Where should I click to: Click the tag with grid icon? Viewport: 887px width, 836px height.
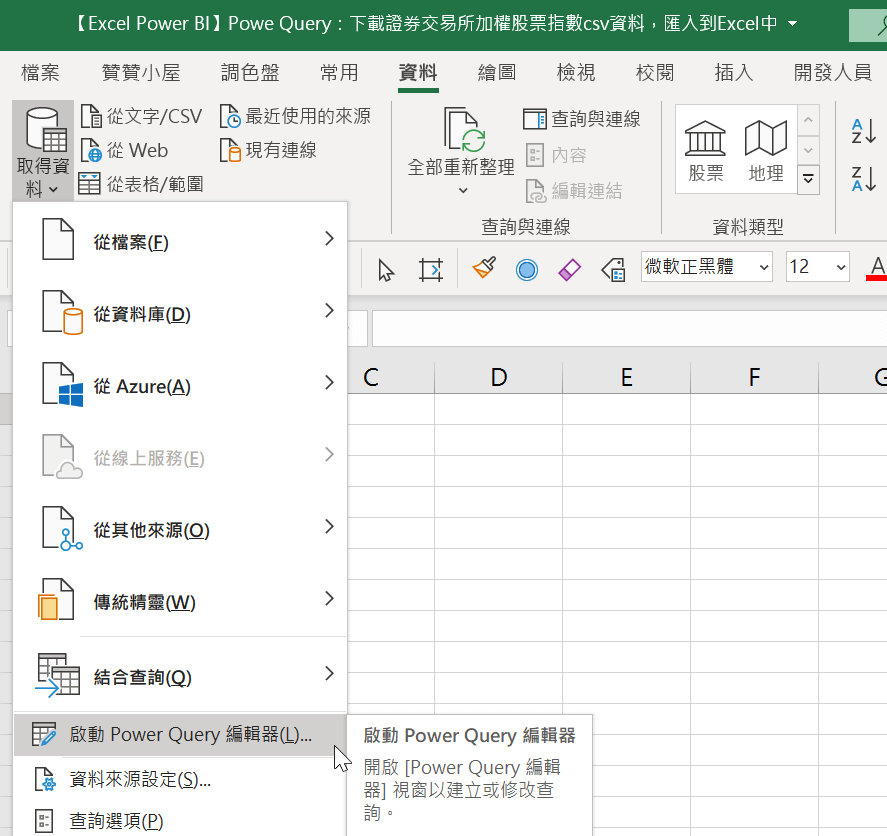coord(614,270)
